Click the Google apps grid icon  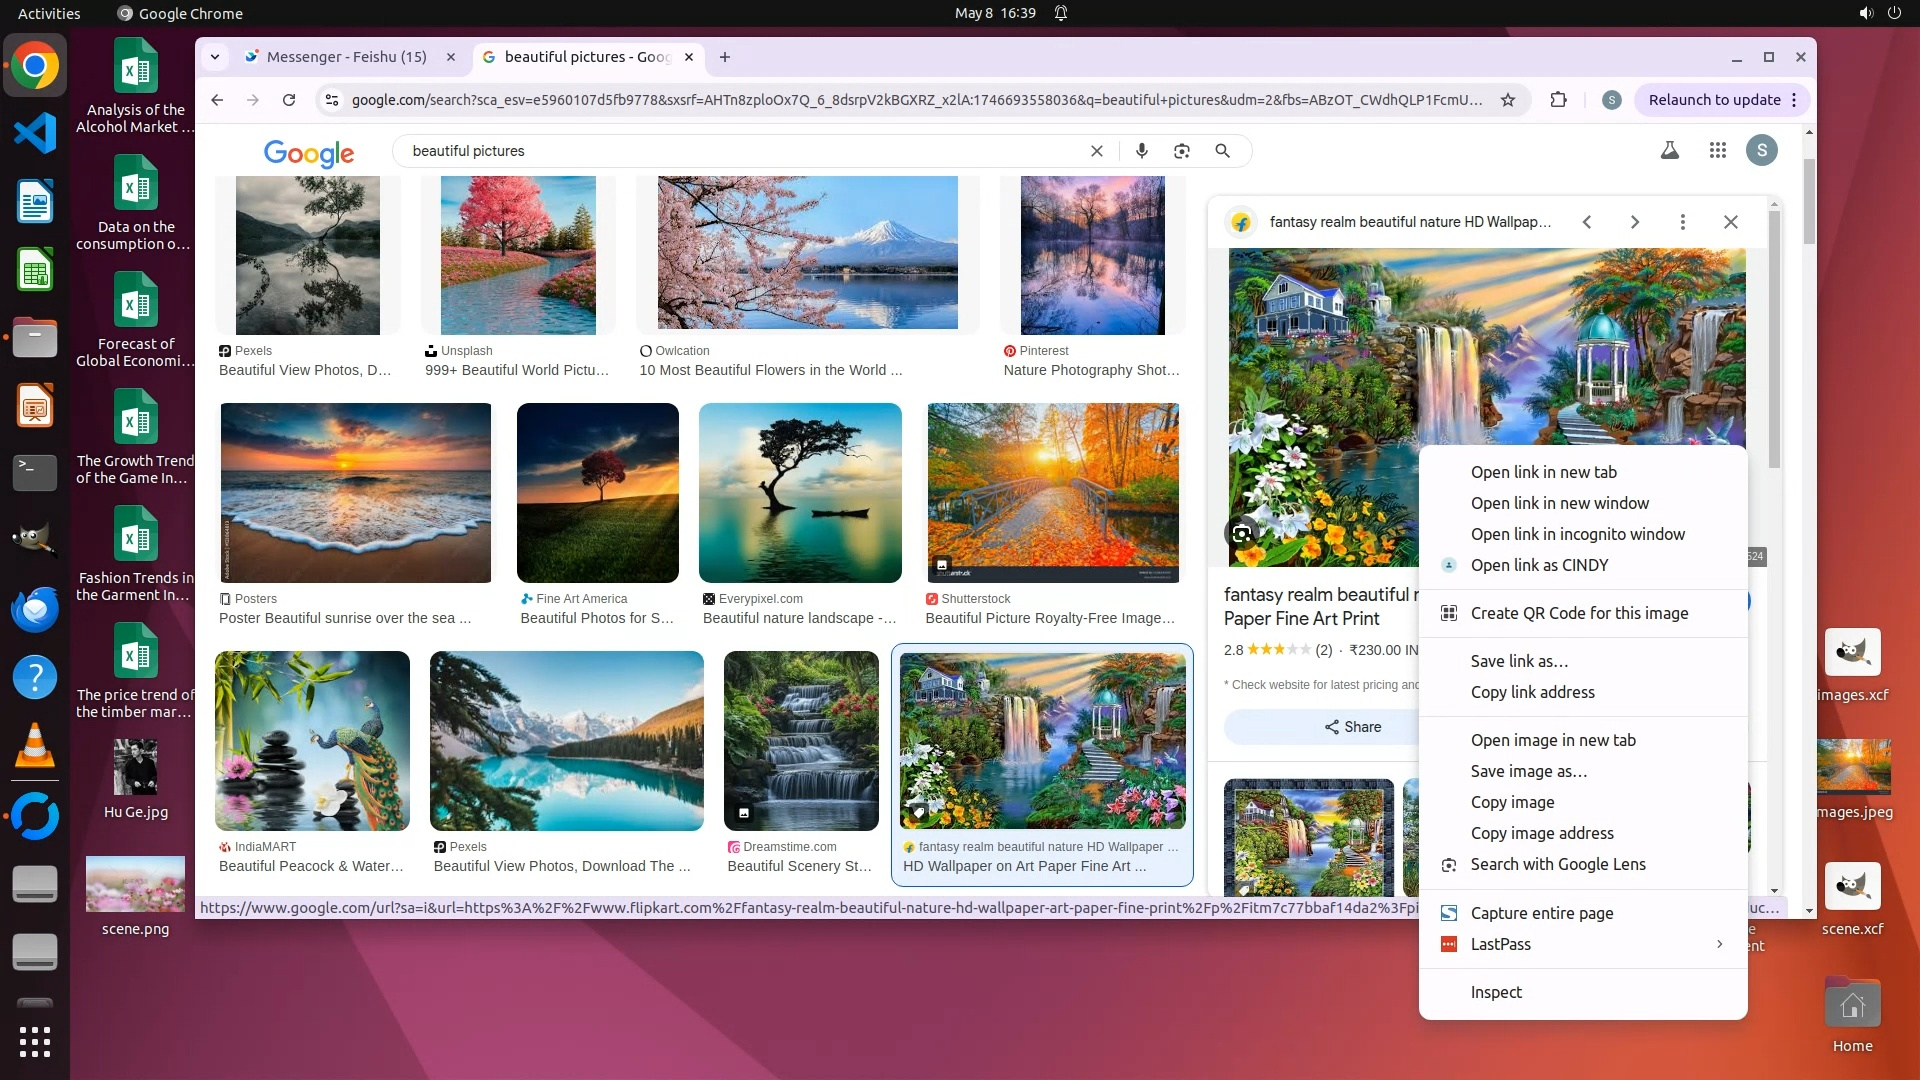[1717, 151]
